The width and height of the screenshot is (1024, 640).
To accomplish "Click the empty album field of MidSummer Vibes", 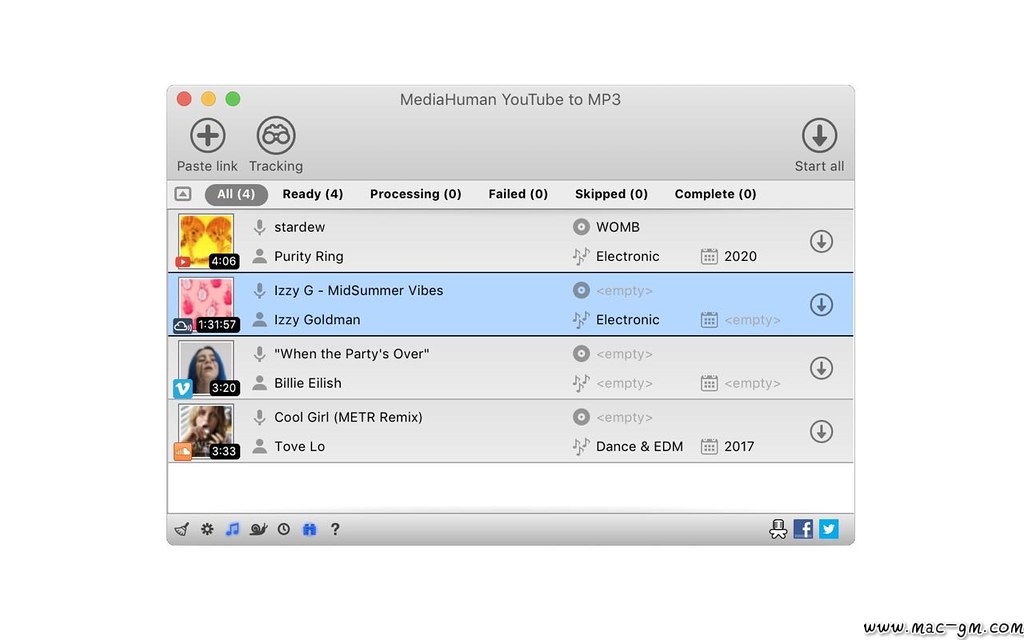I will pyautogui.click(x=624, y=291).
